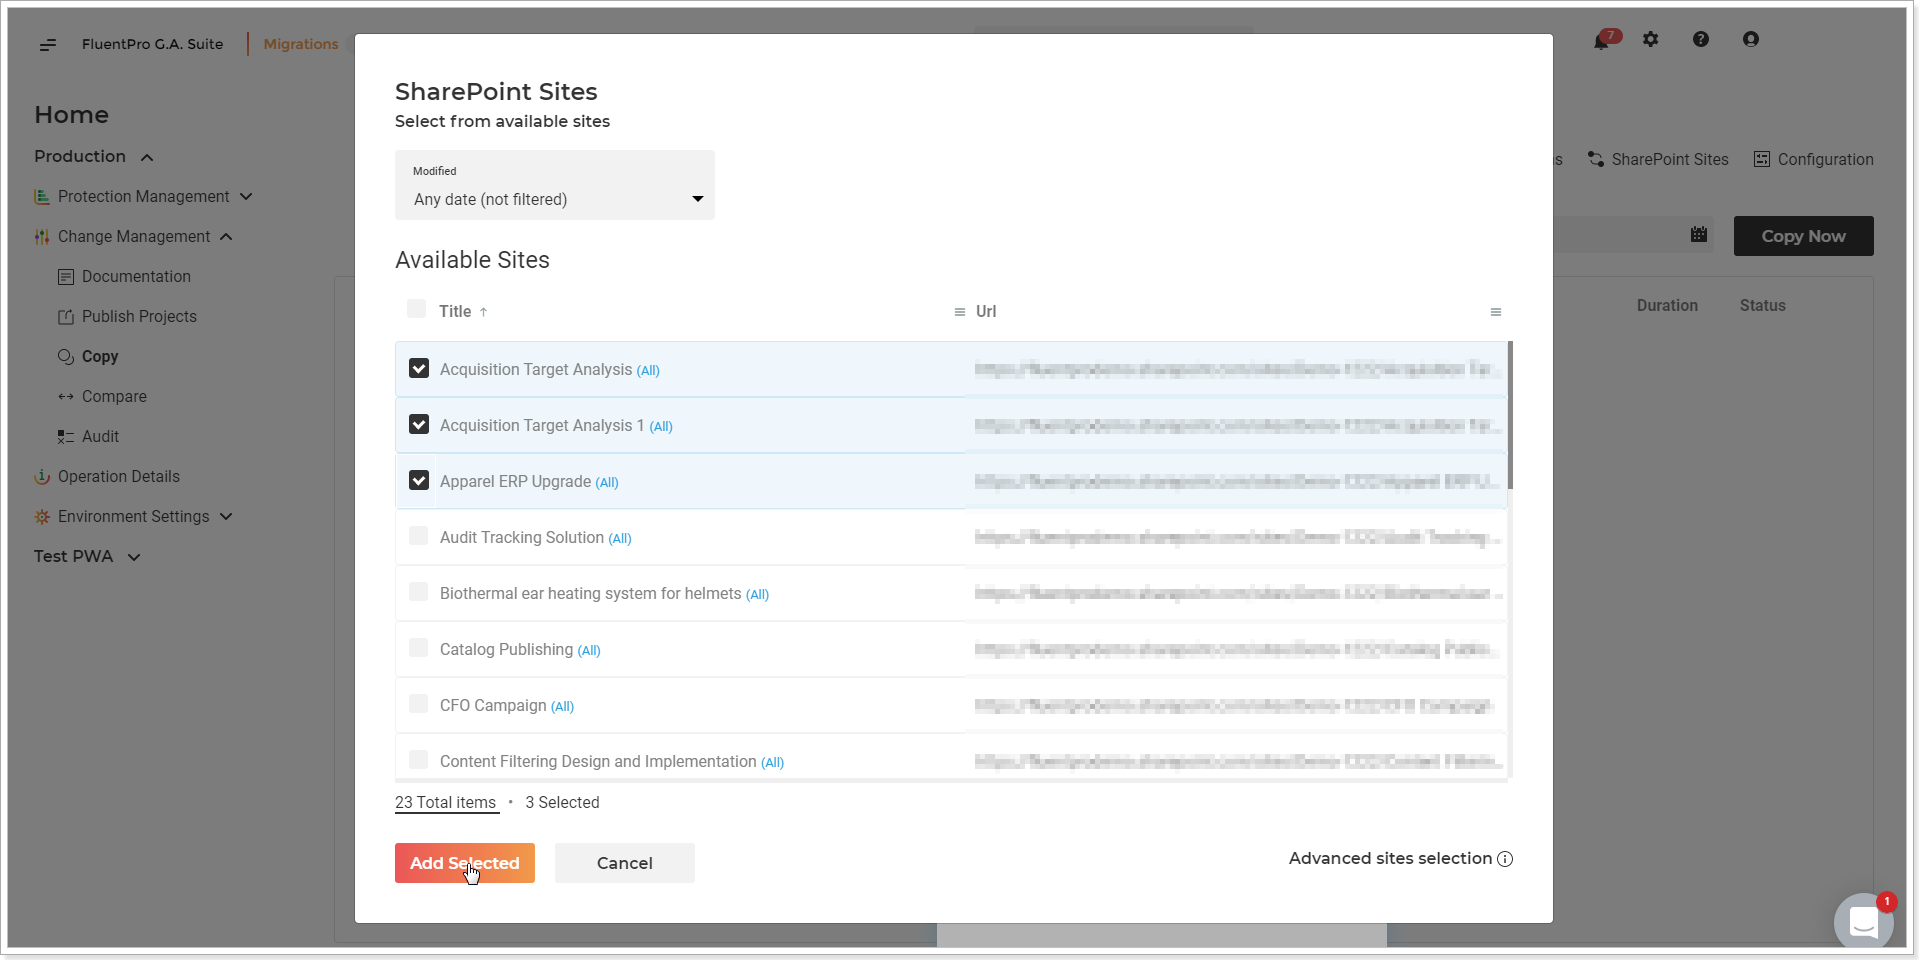Click the Audit Tracking Solution title text
The height and width of the screenshot is (960, 1919).
522,537
